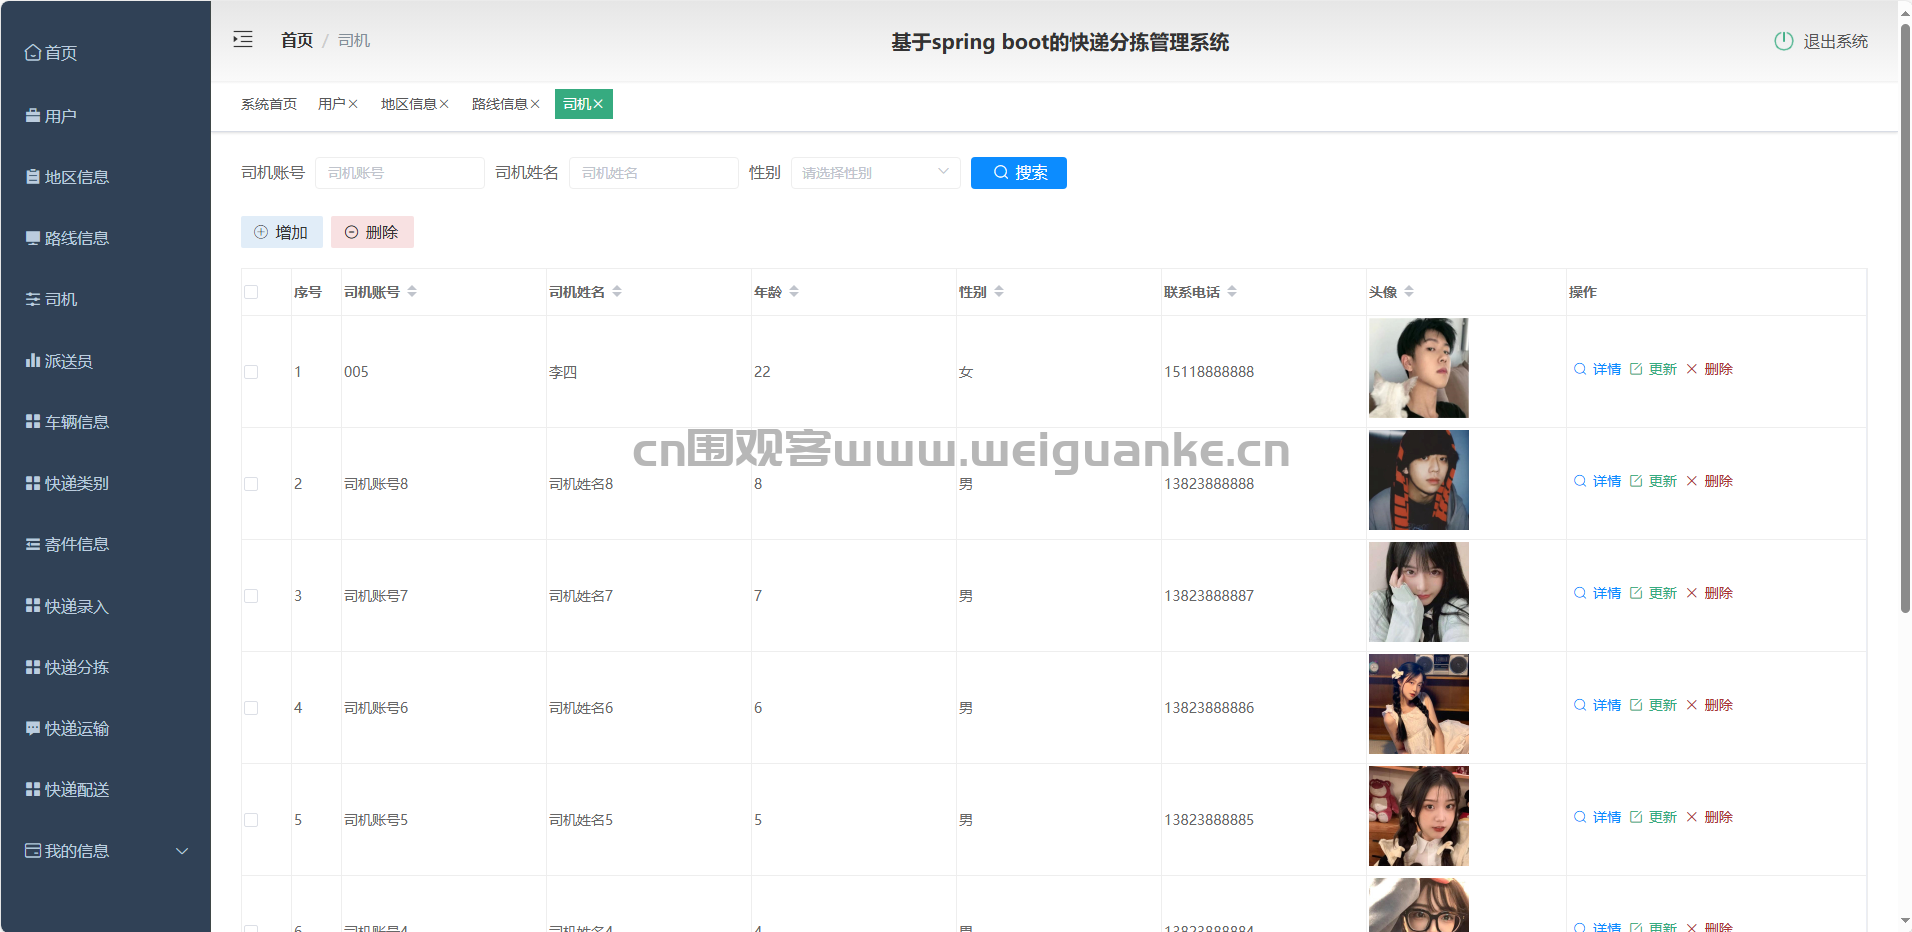Expand 我的信息 menu in sidebar
The height and width of the screenshot is (932, 1912).
click(x=105, y=851)
